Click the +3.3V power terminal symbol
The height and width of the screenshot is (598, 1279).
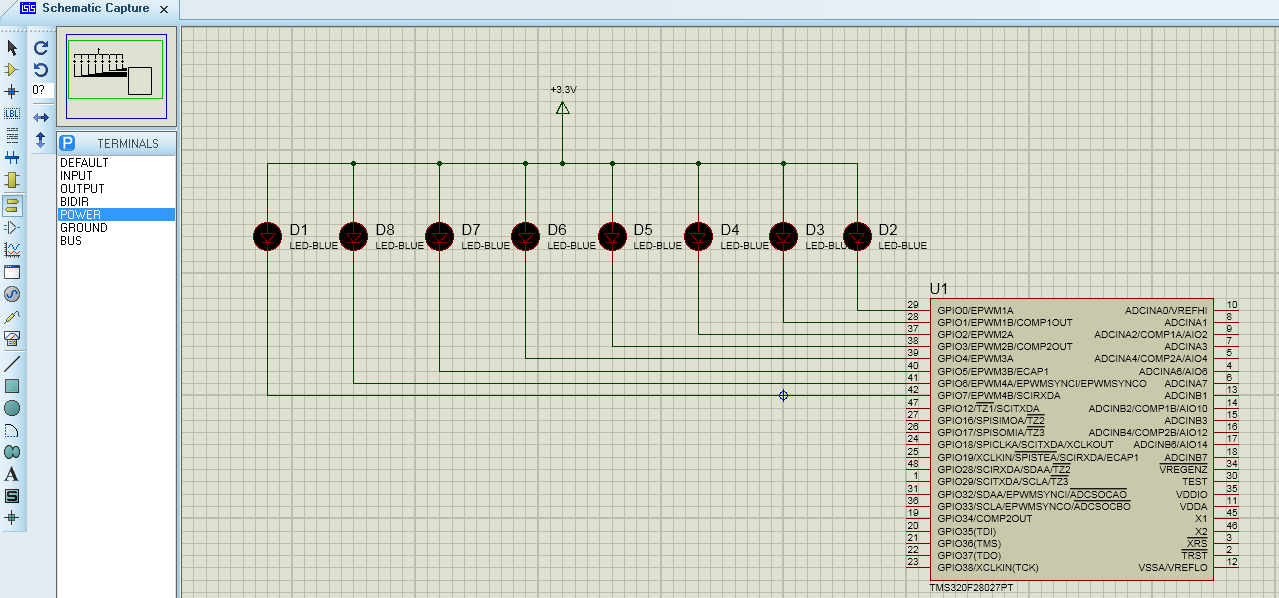pyautogui.click(x=563, y=107)
